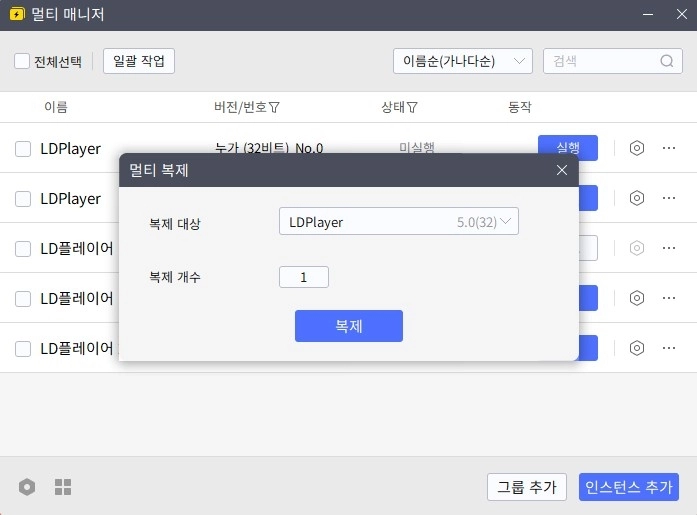Click the 누가 (32비트) No.0 version text
697x515 pixels.
pos(268,147)
